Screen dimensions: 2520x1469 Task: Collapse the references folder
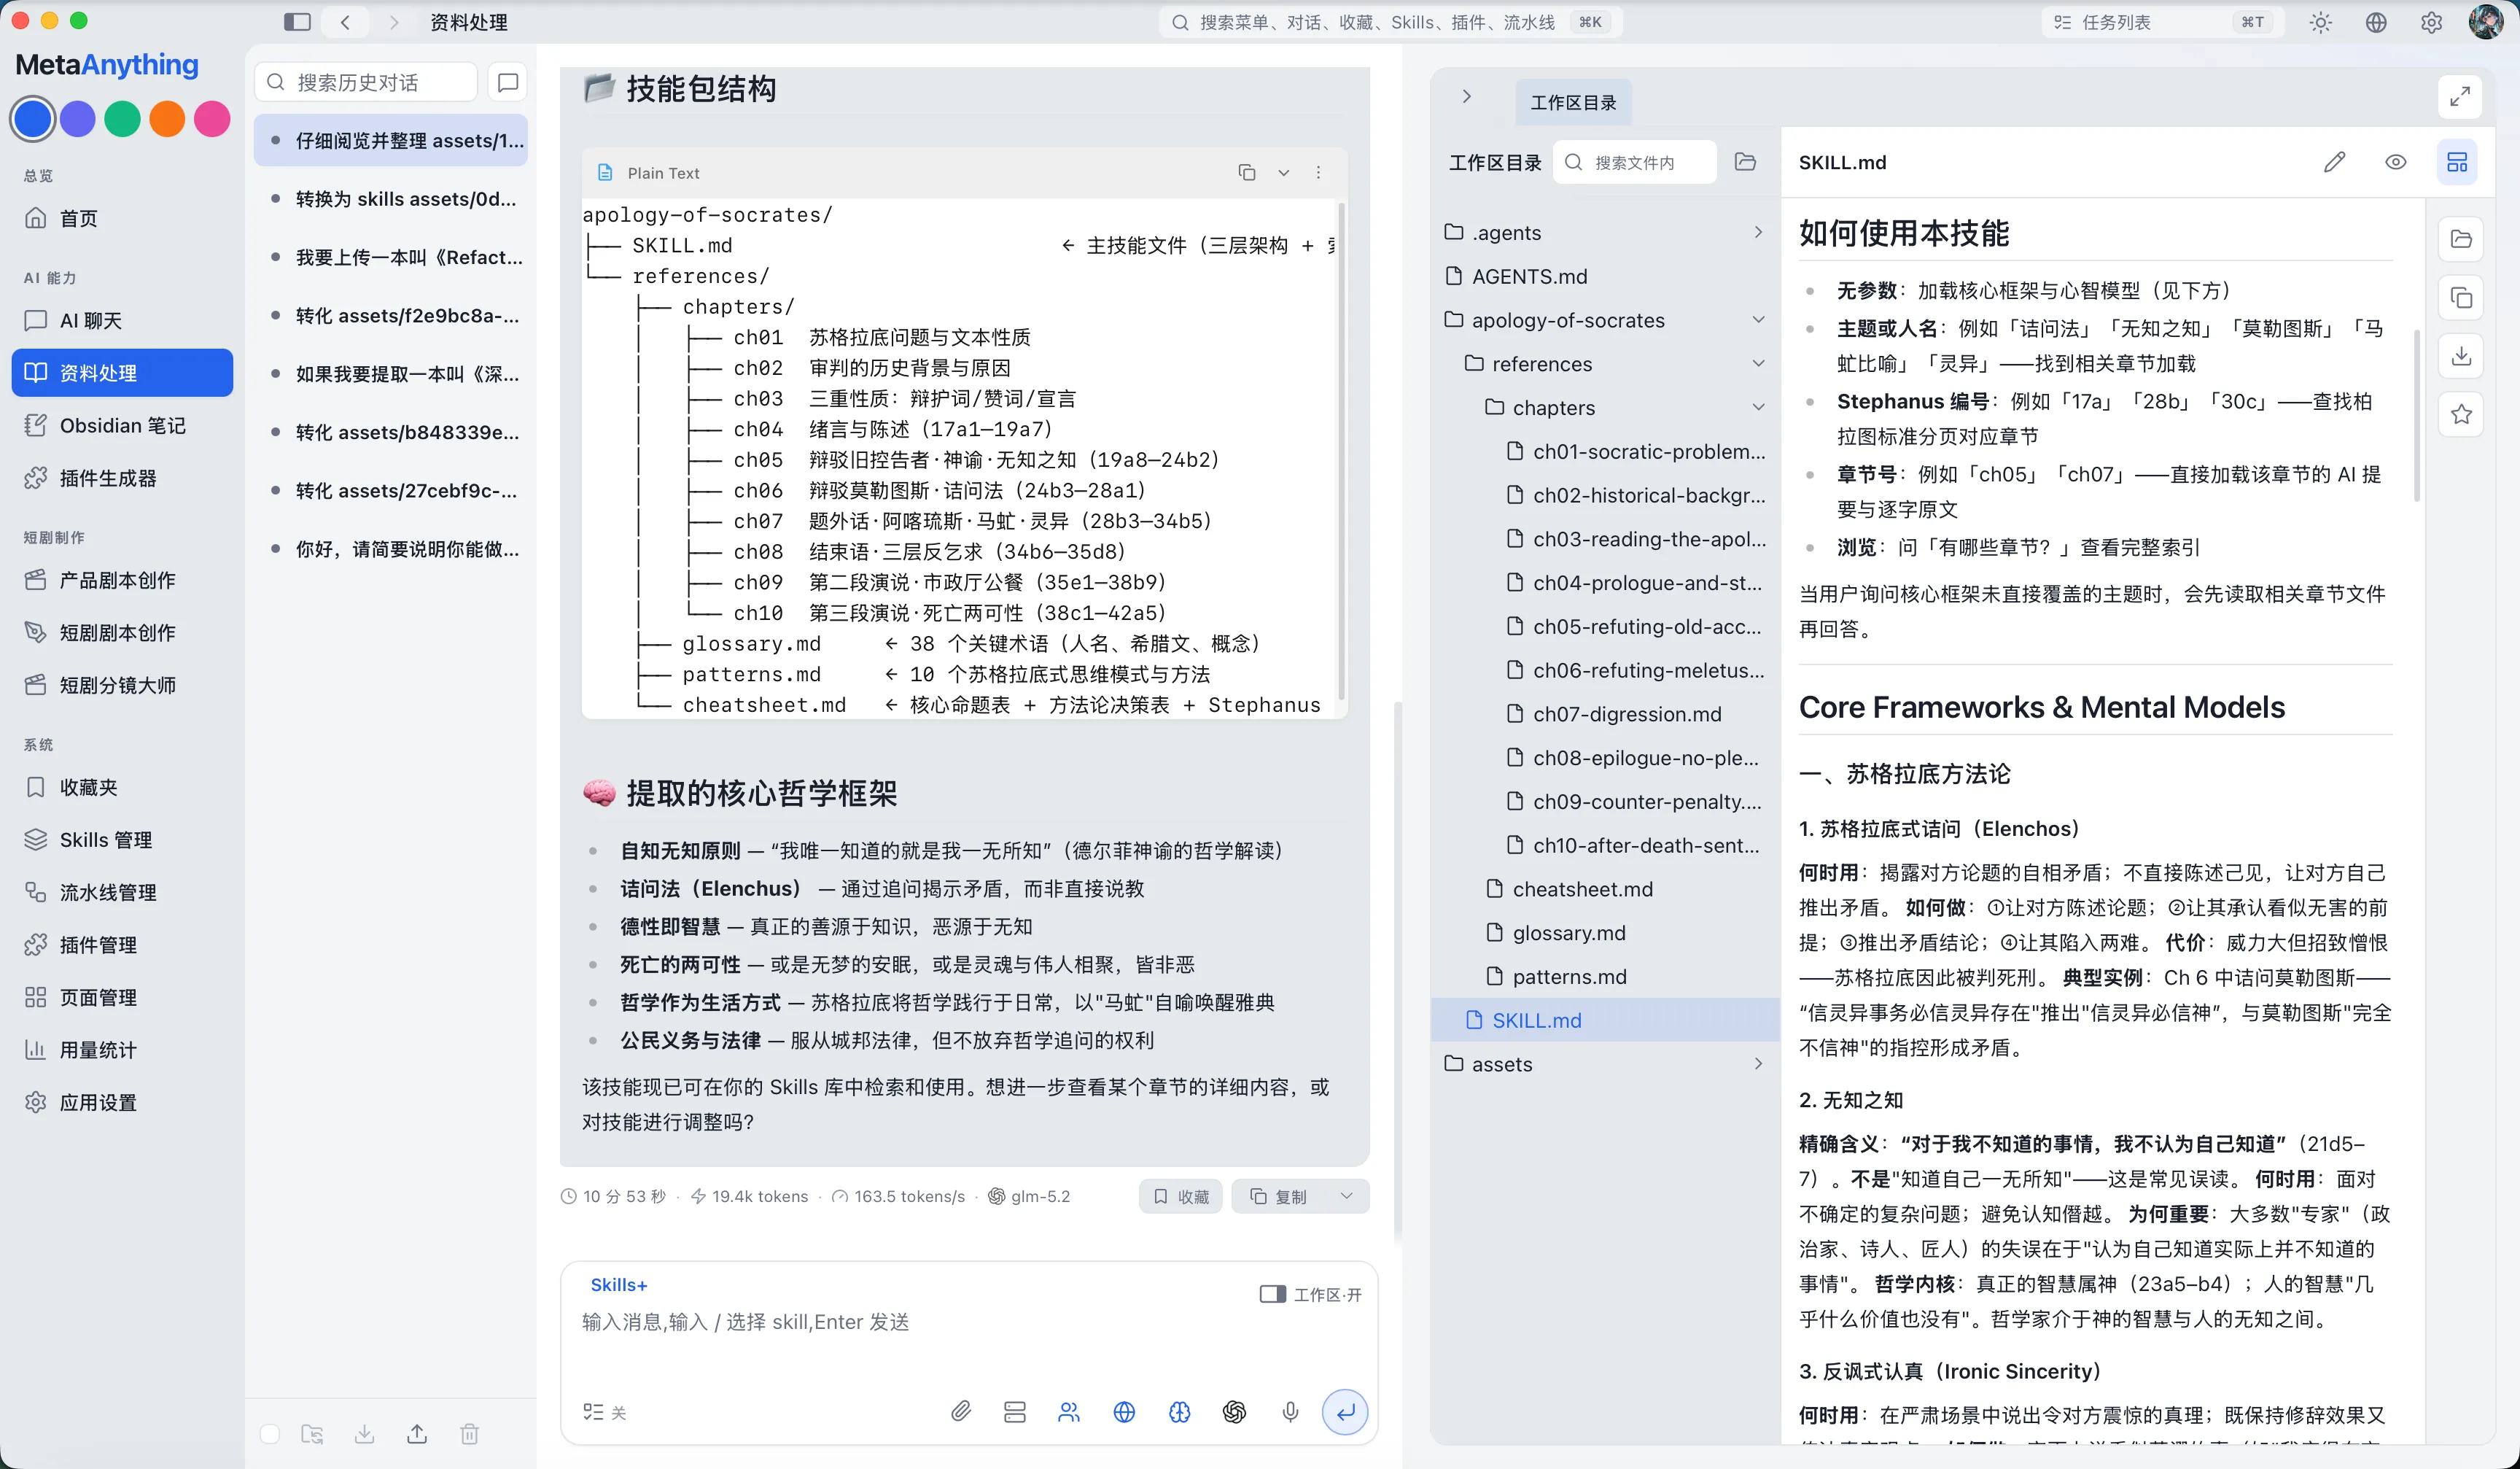1758,364
